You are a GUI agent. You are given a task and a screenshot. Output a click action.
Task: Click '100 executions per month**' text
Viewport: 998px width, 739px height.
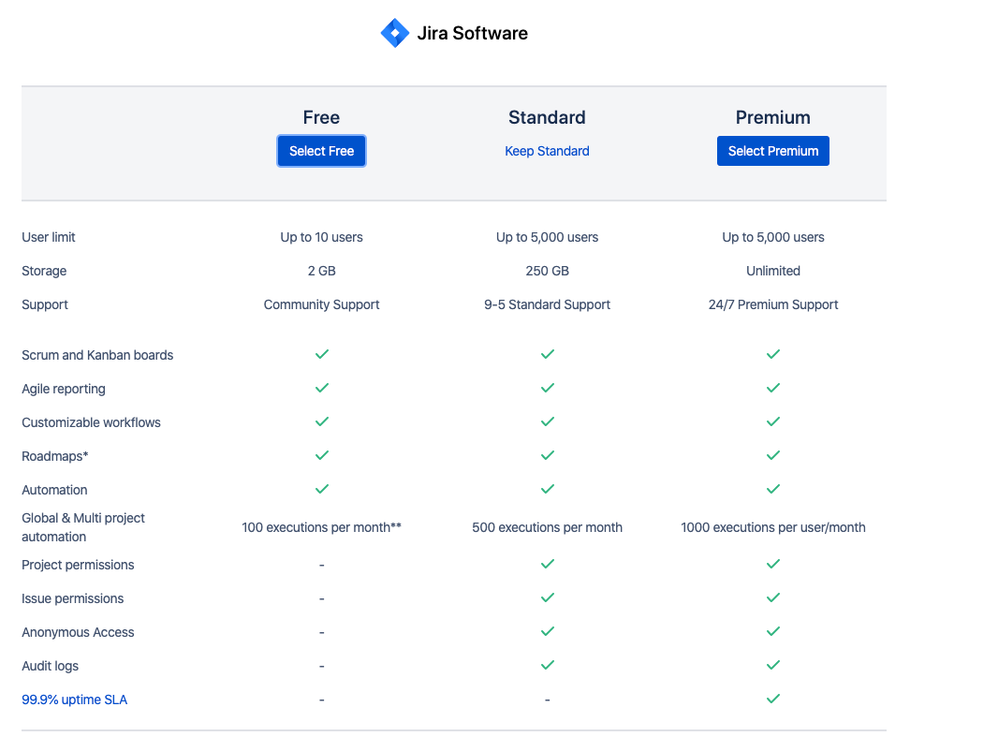321,528
